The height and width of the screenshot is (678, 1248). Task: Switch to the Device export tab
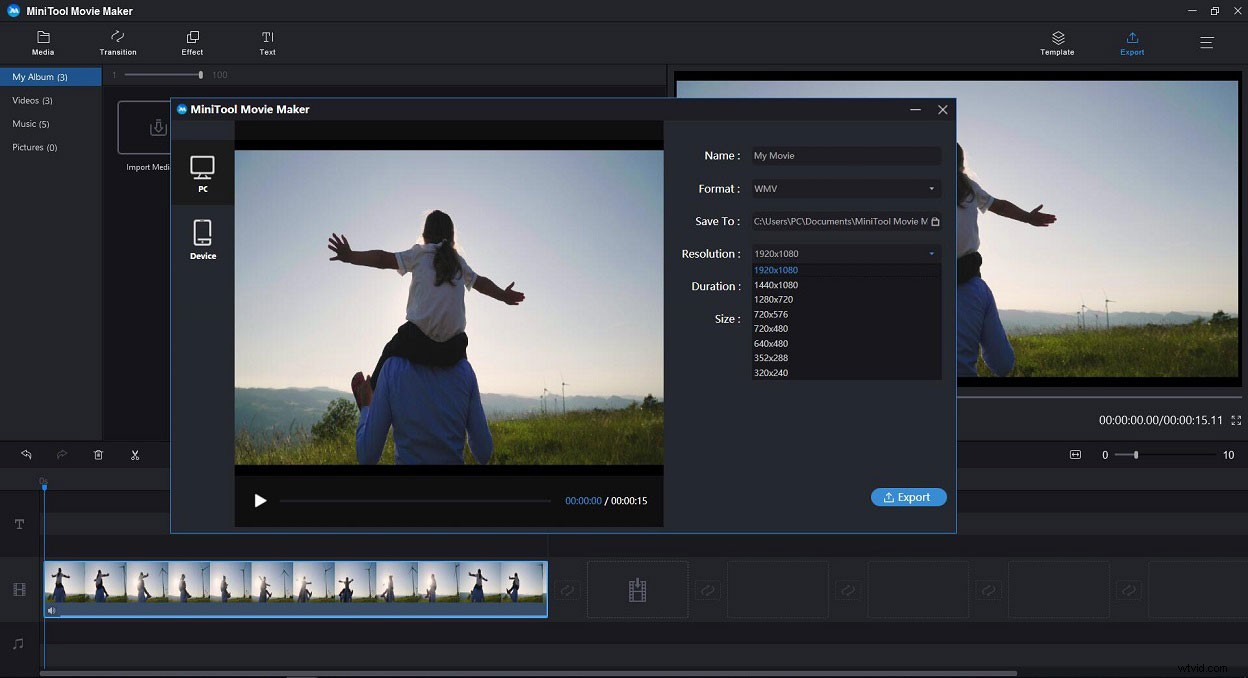(x=203, y=237)
